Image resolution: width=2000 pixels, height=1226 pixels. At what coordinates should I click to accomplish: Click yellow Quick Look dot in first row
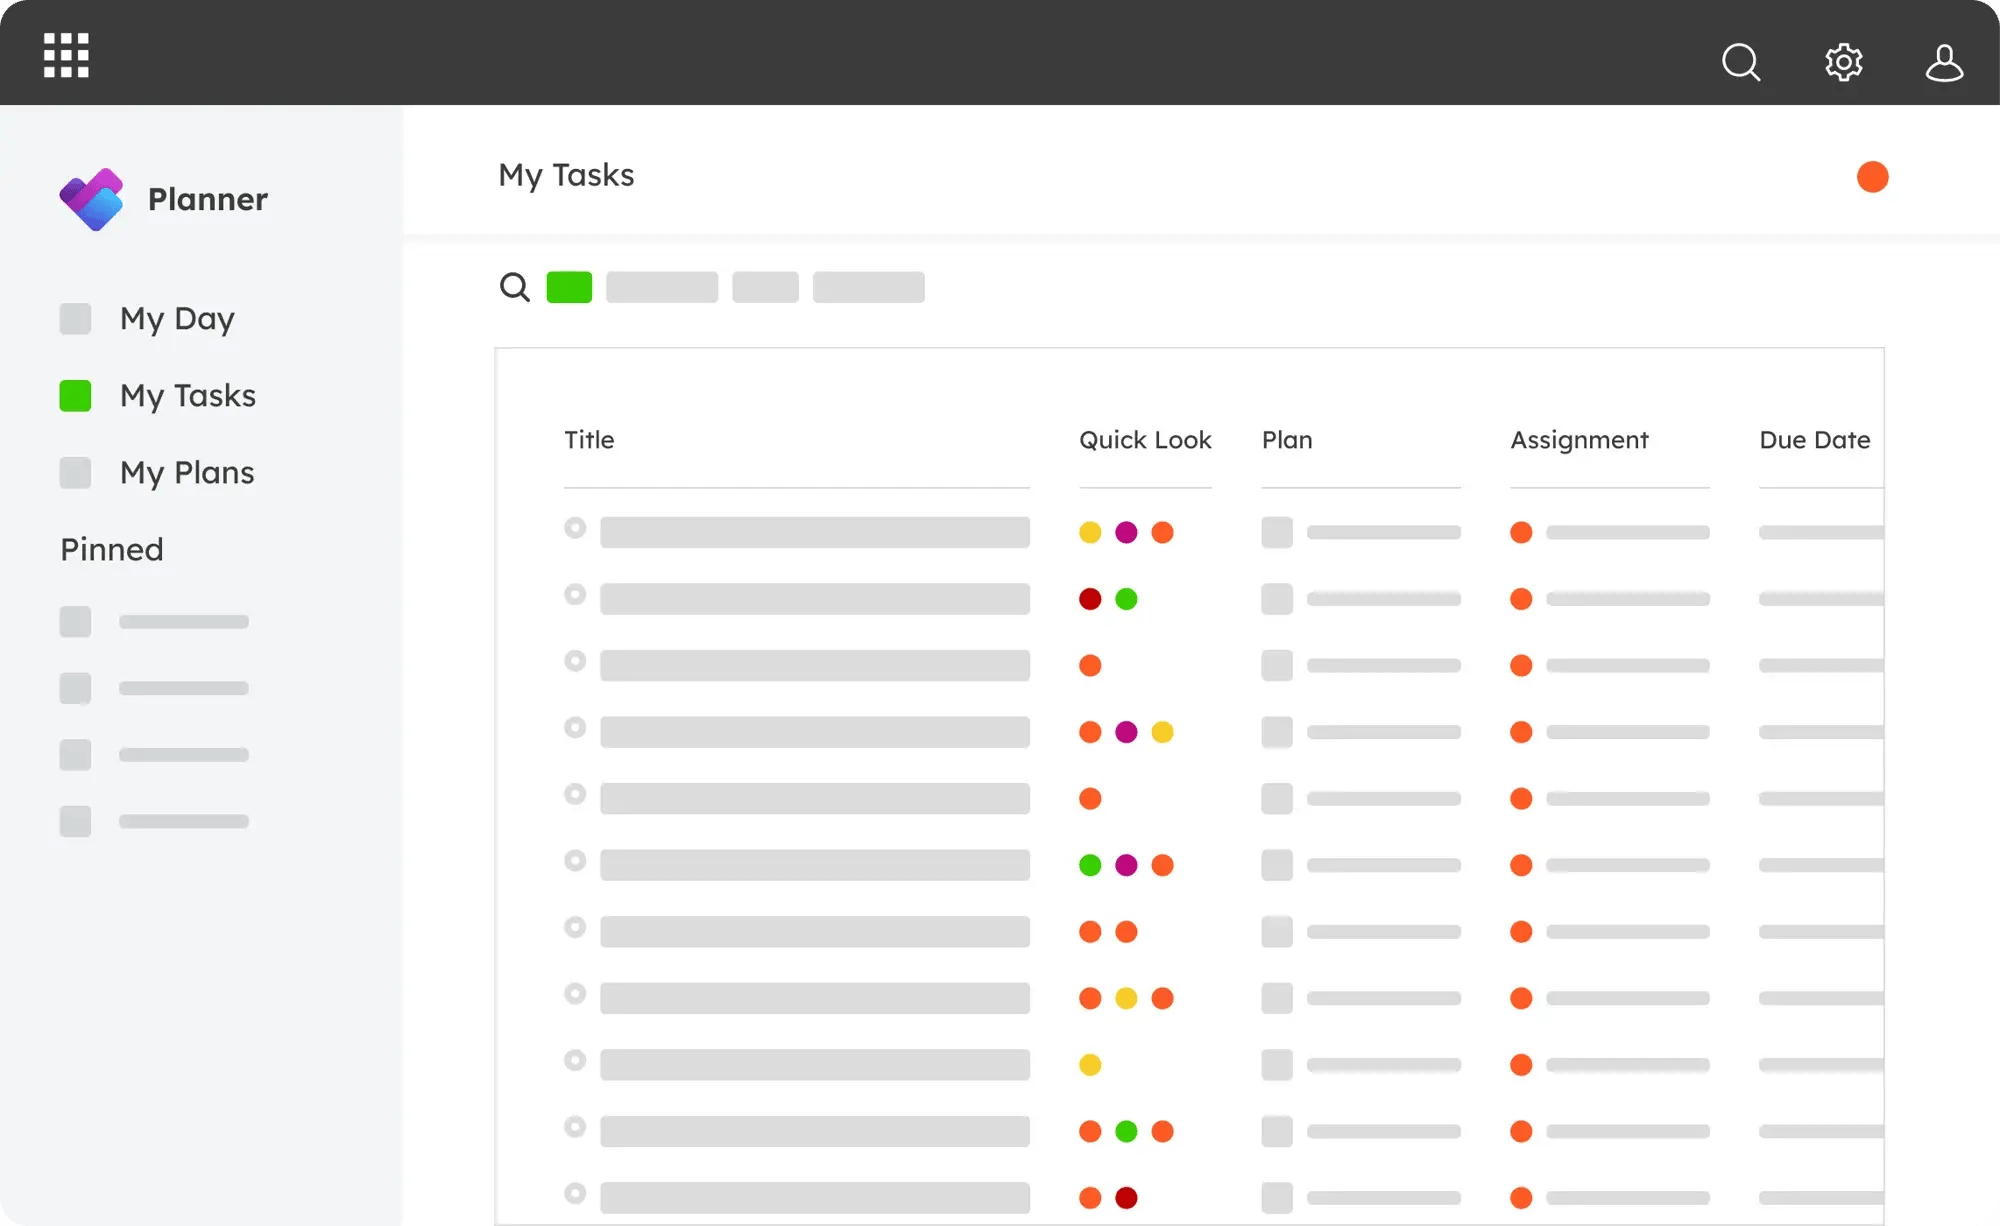(1090, 532)
